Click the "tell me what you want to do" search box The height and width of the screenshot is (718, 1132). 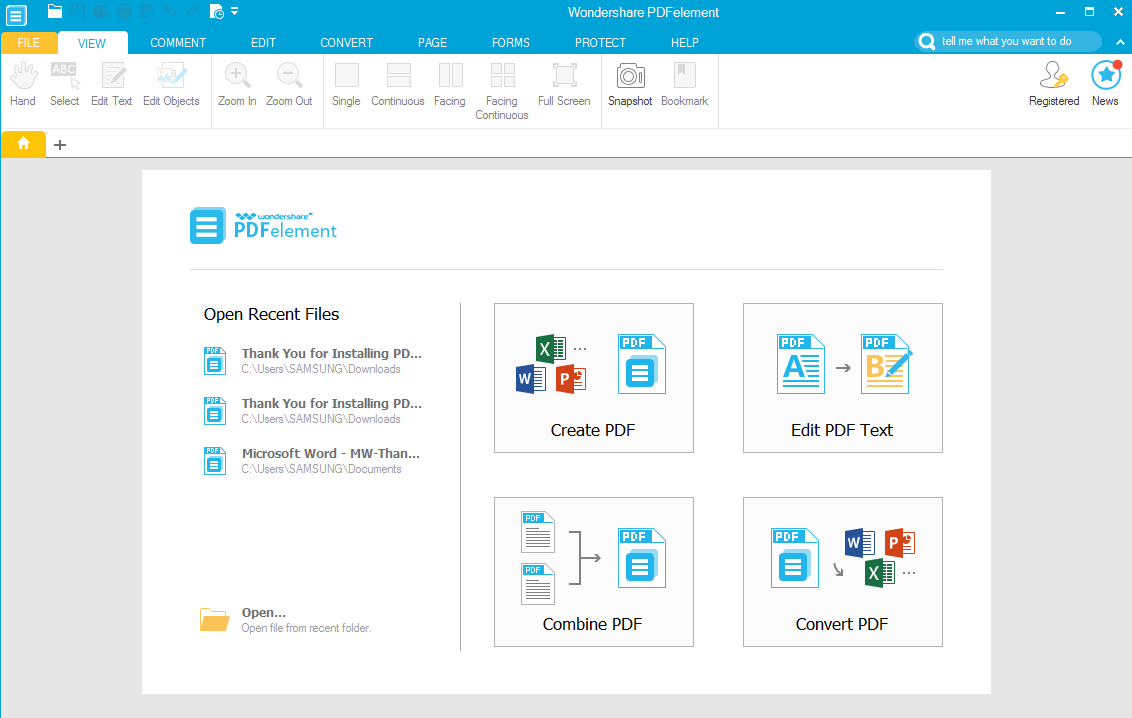1008,42
